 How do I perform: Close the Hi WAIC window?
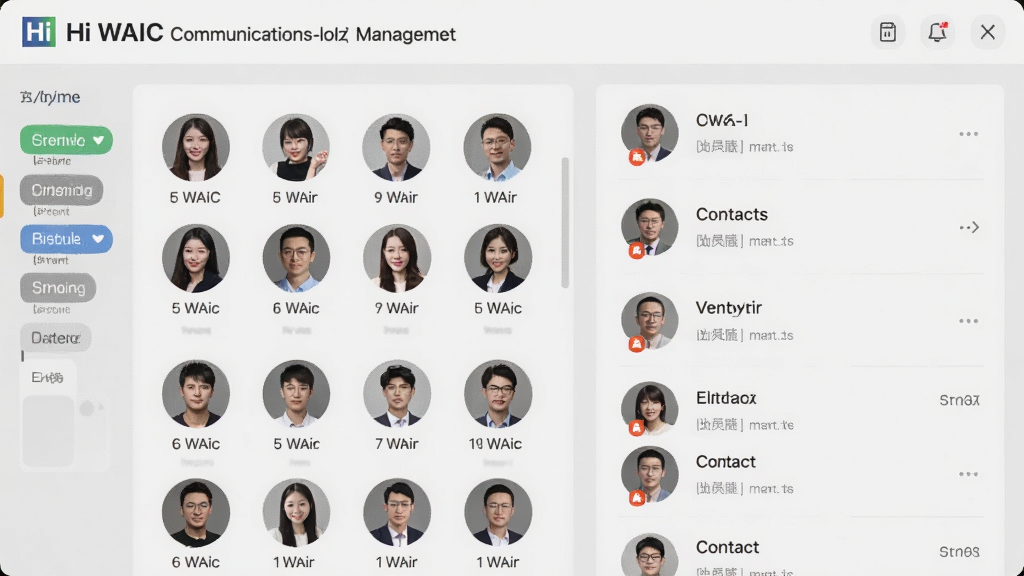click(987, 32)
